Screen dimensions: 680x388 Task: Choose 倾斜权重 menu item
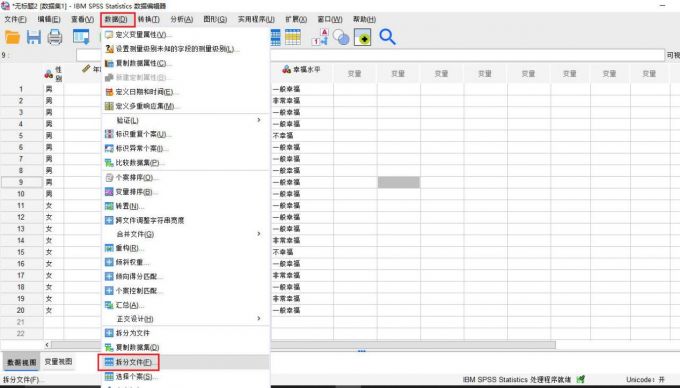[x=186, y=262]
